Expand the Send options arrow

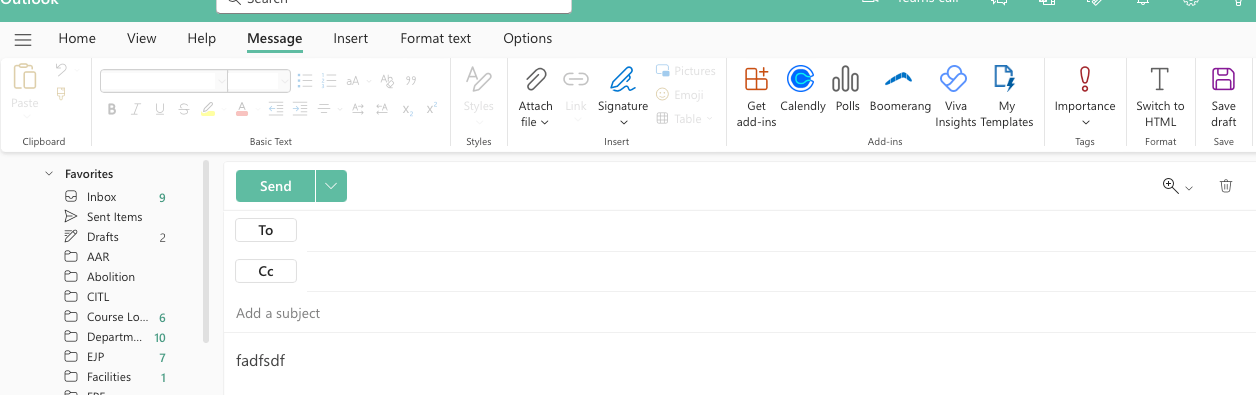tap(331, 186)
